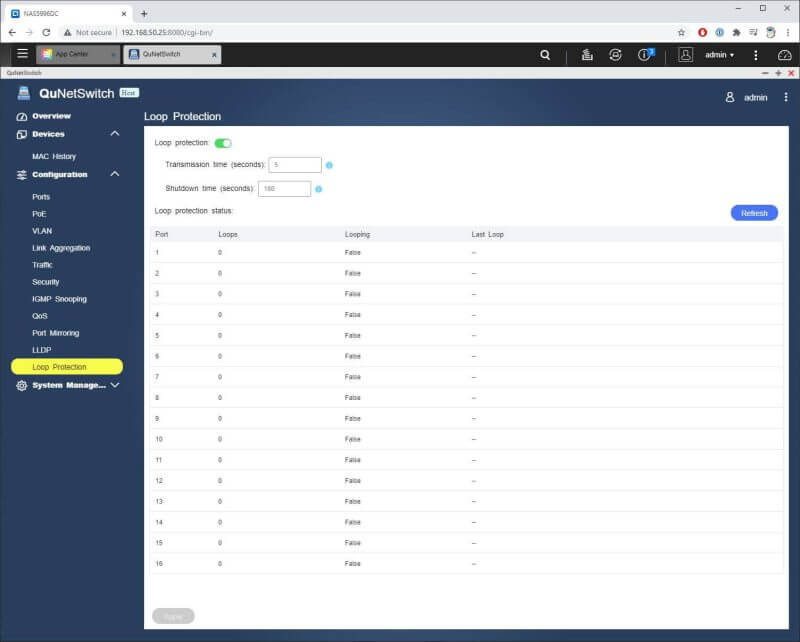Open QuNetSwitch vertical dots menu
Screen dimensions: 800x642
pos(786,97)
